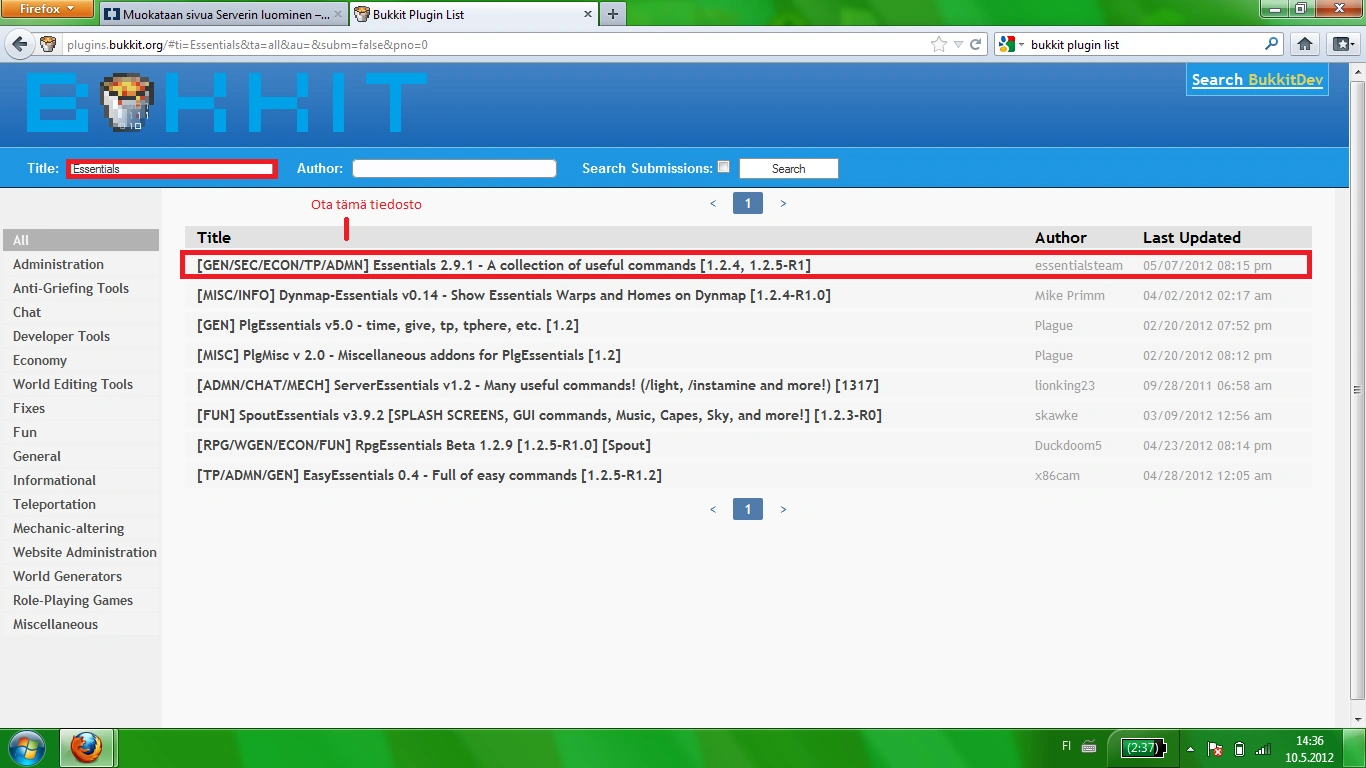The height and width of the screenshot is (768, 1366).
Task: Open the address bar history dropdown arrow
Action: pos(958,45)
